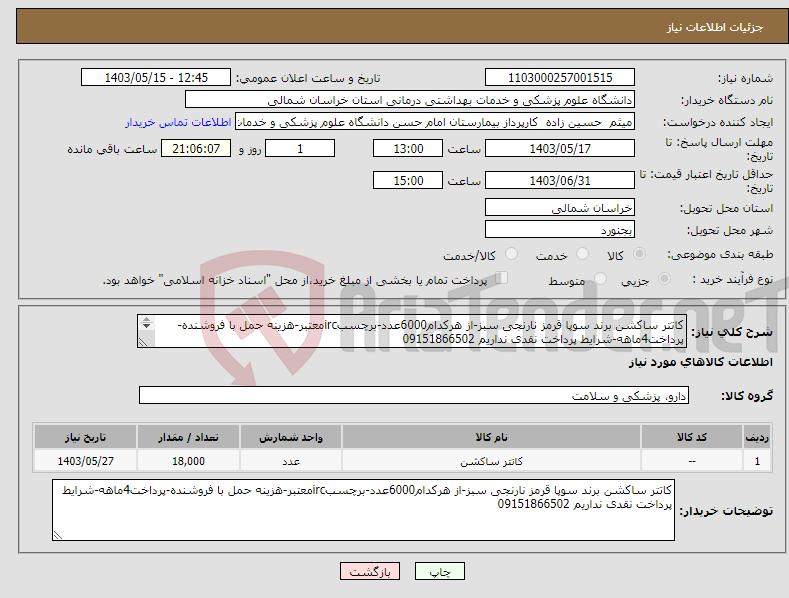Click the توضیحات خریدار textarea

click(x=363, y=510)
